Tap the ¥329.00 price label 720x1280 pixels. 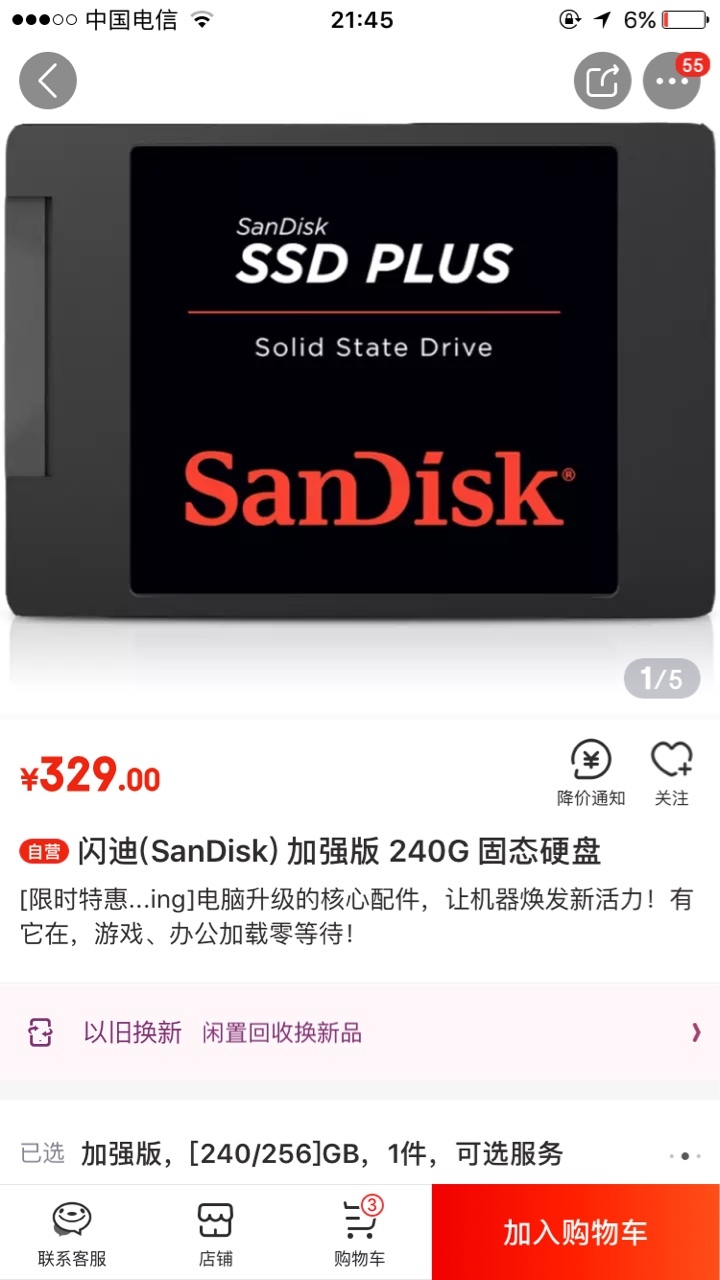(x=90, y=775)
